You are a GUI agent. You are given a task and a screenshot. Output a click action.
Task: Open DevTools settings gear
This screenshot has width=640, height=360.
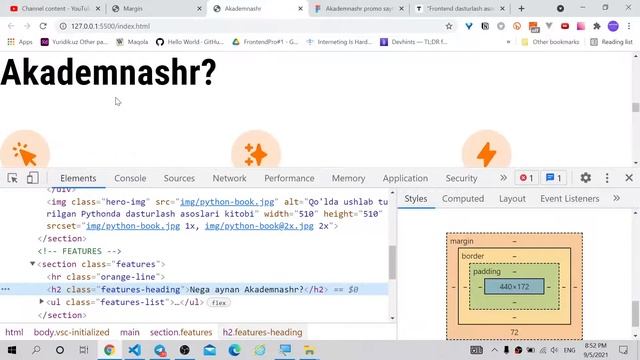[x=586, y=178]
